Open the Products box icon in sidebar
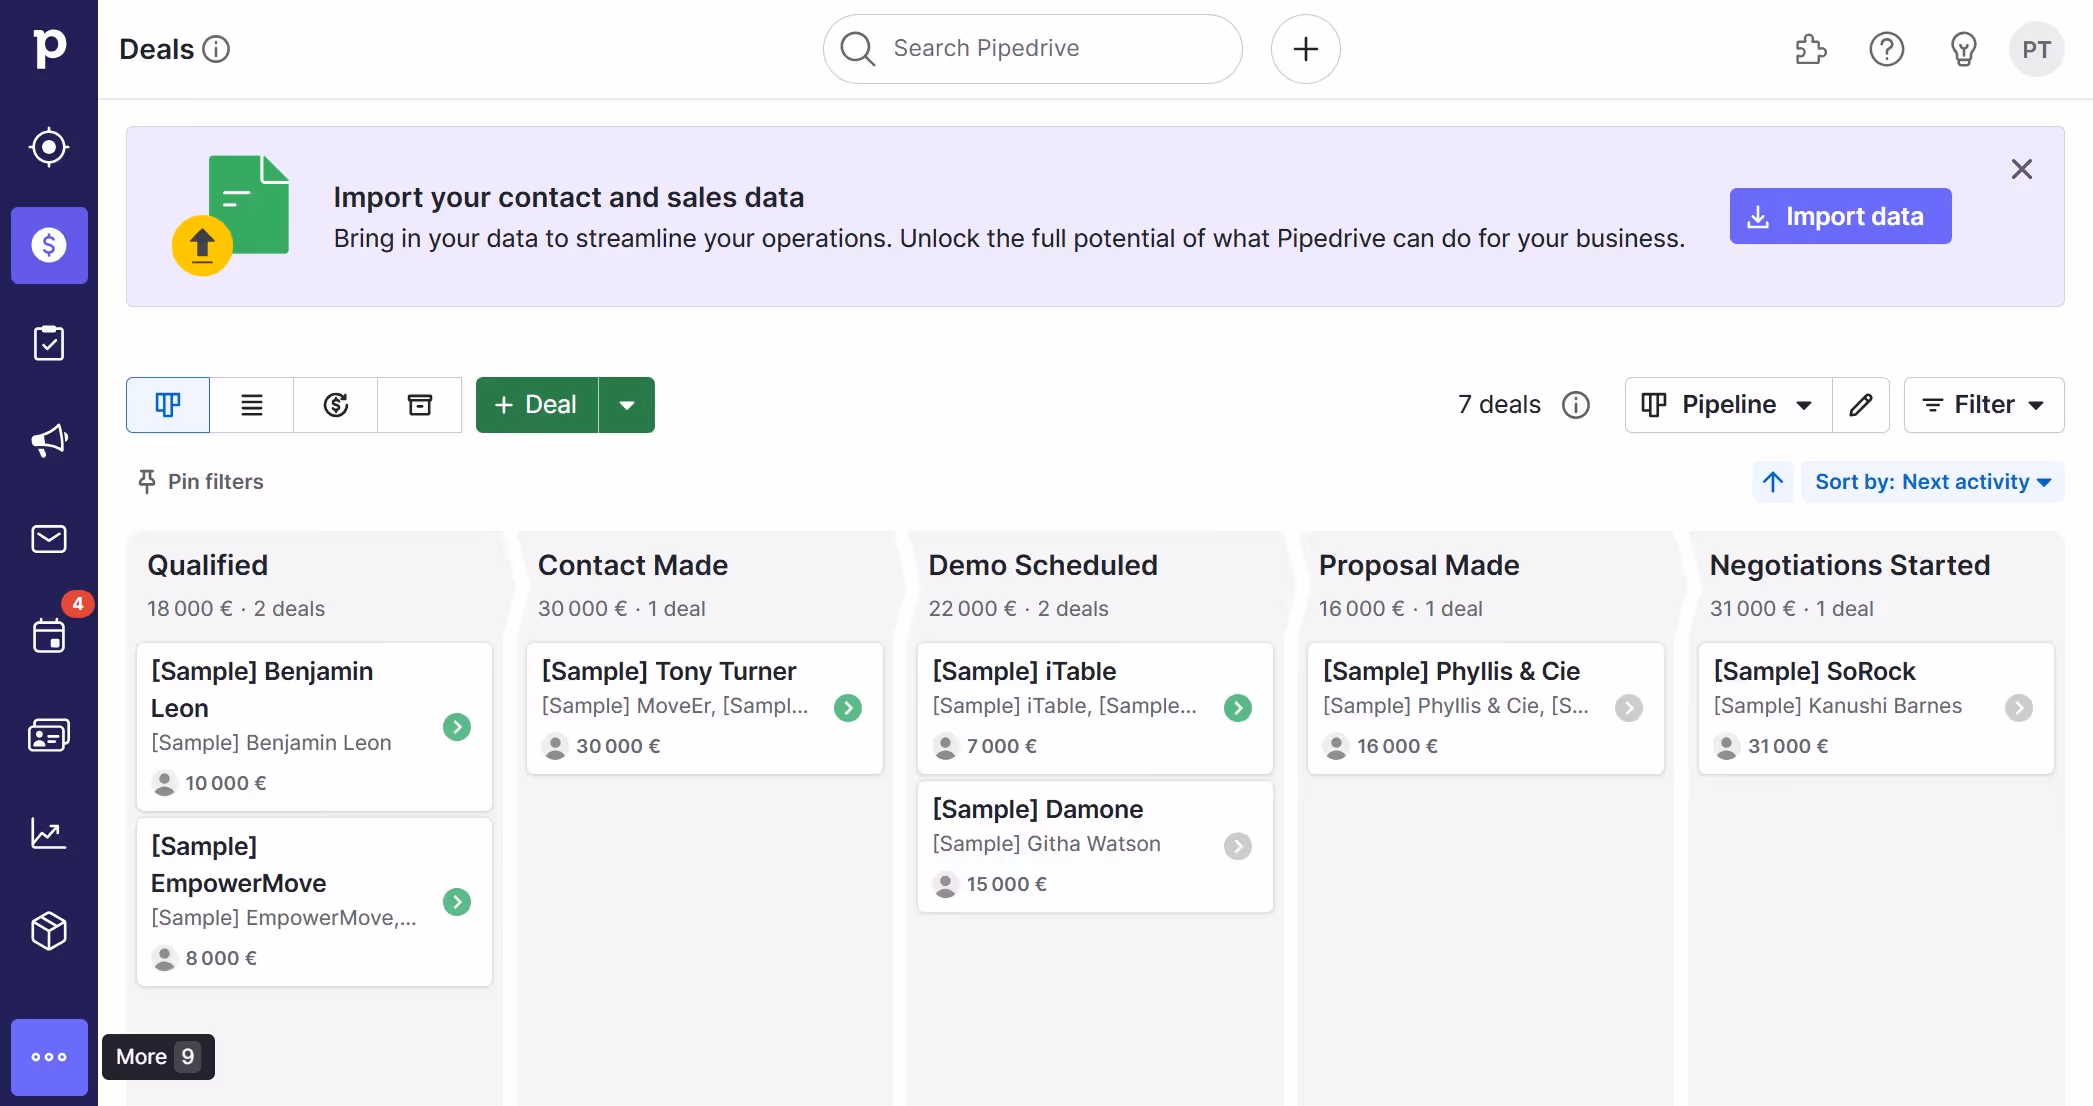The image size is (2093, 1106). click(49, 931)
